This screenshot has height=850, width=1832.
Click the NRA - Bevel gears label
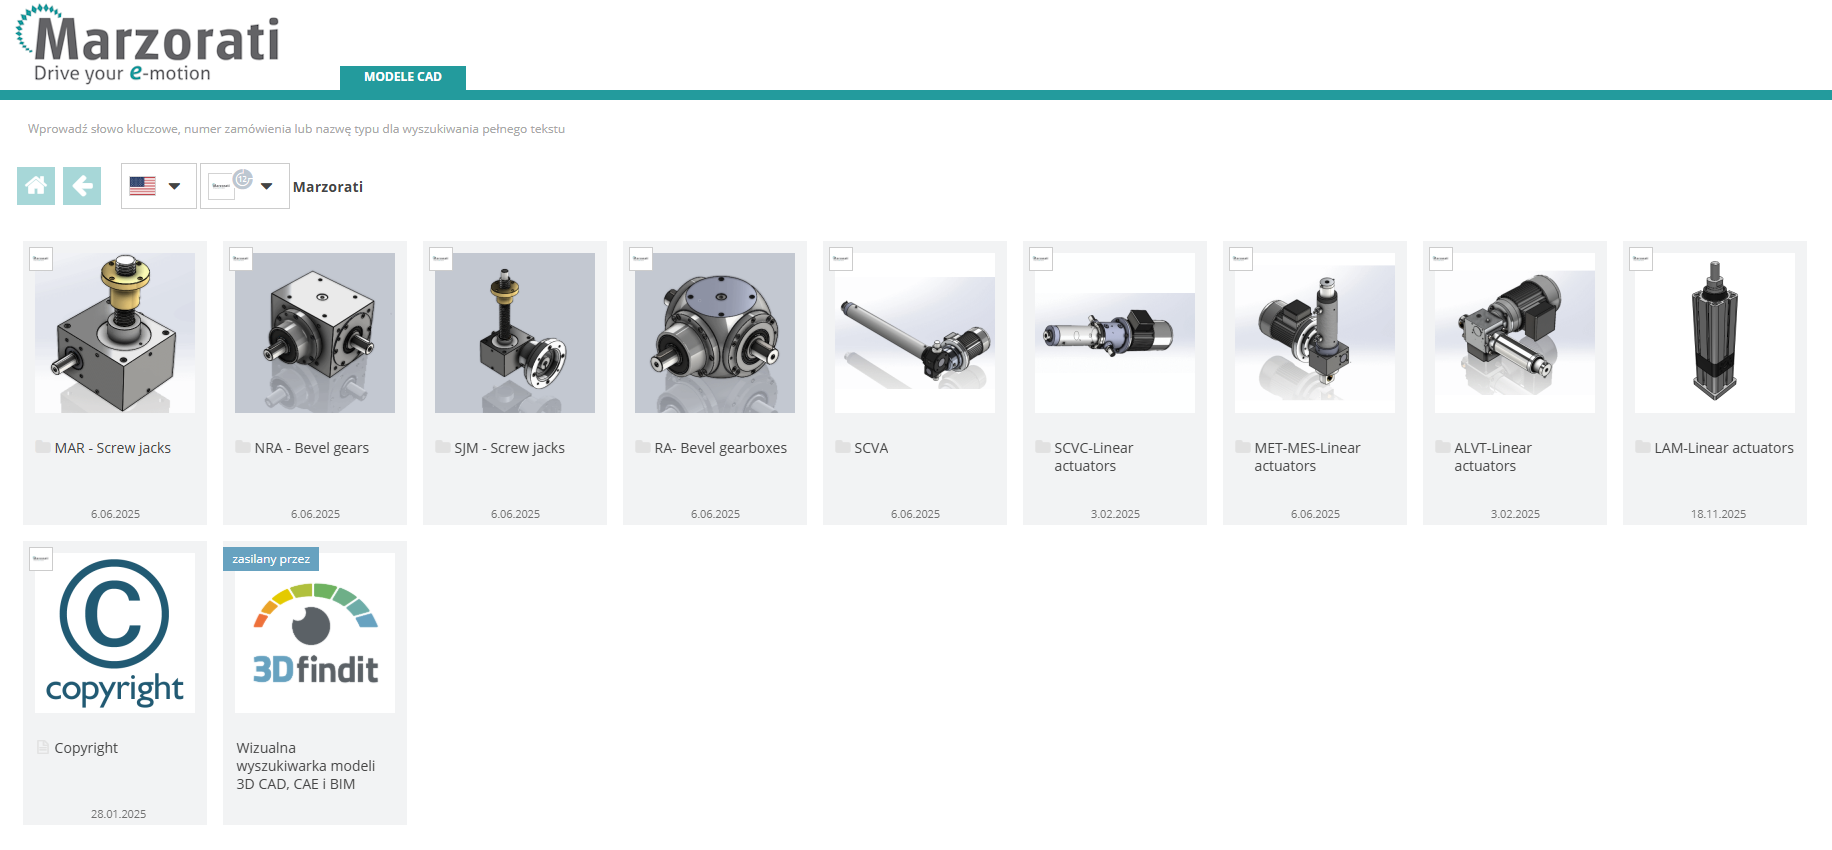312,448
